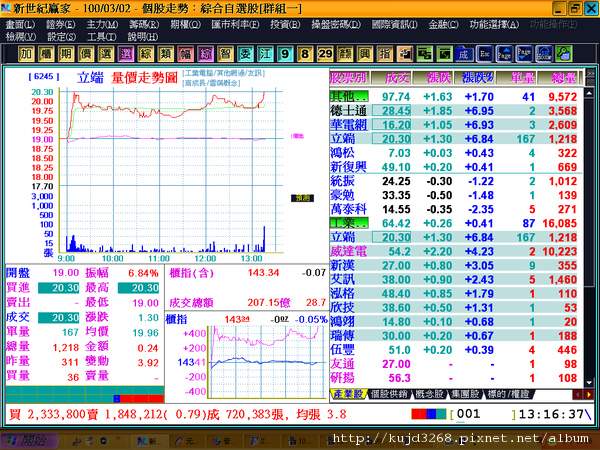Click the tab strip right yellow arrow

(x=589, y=395)
